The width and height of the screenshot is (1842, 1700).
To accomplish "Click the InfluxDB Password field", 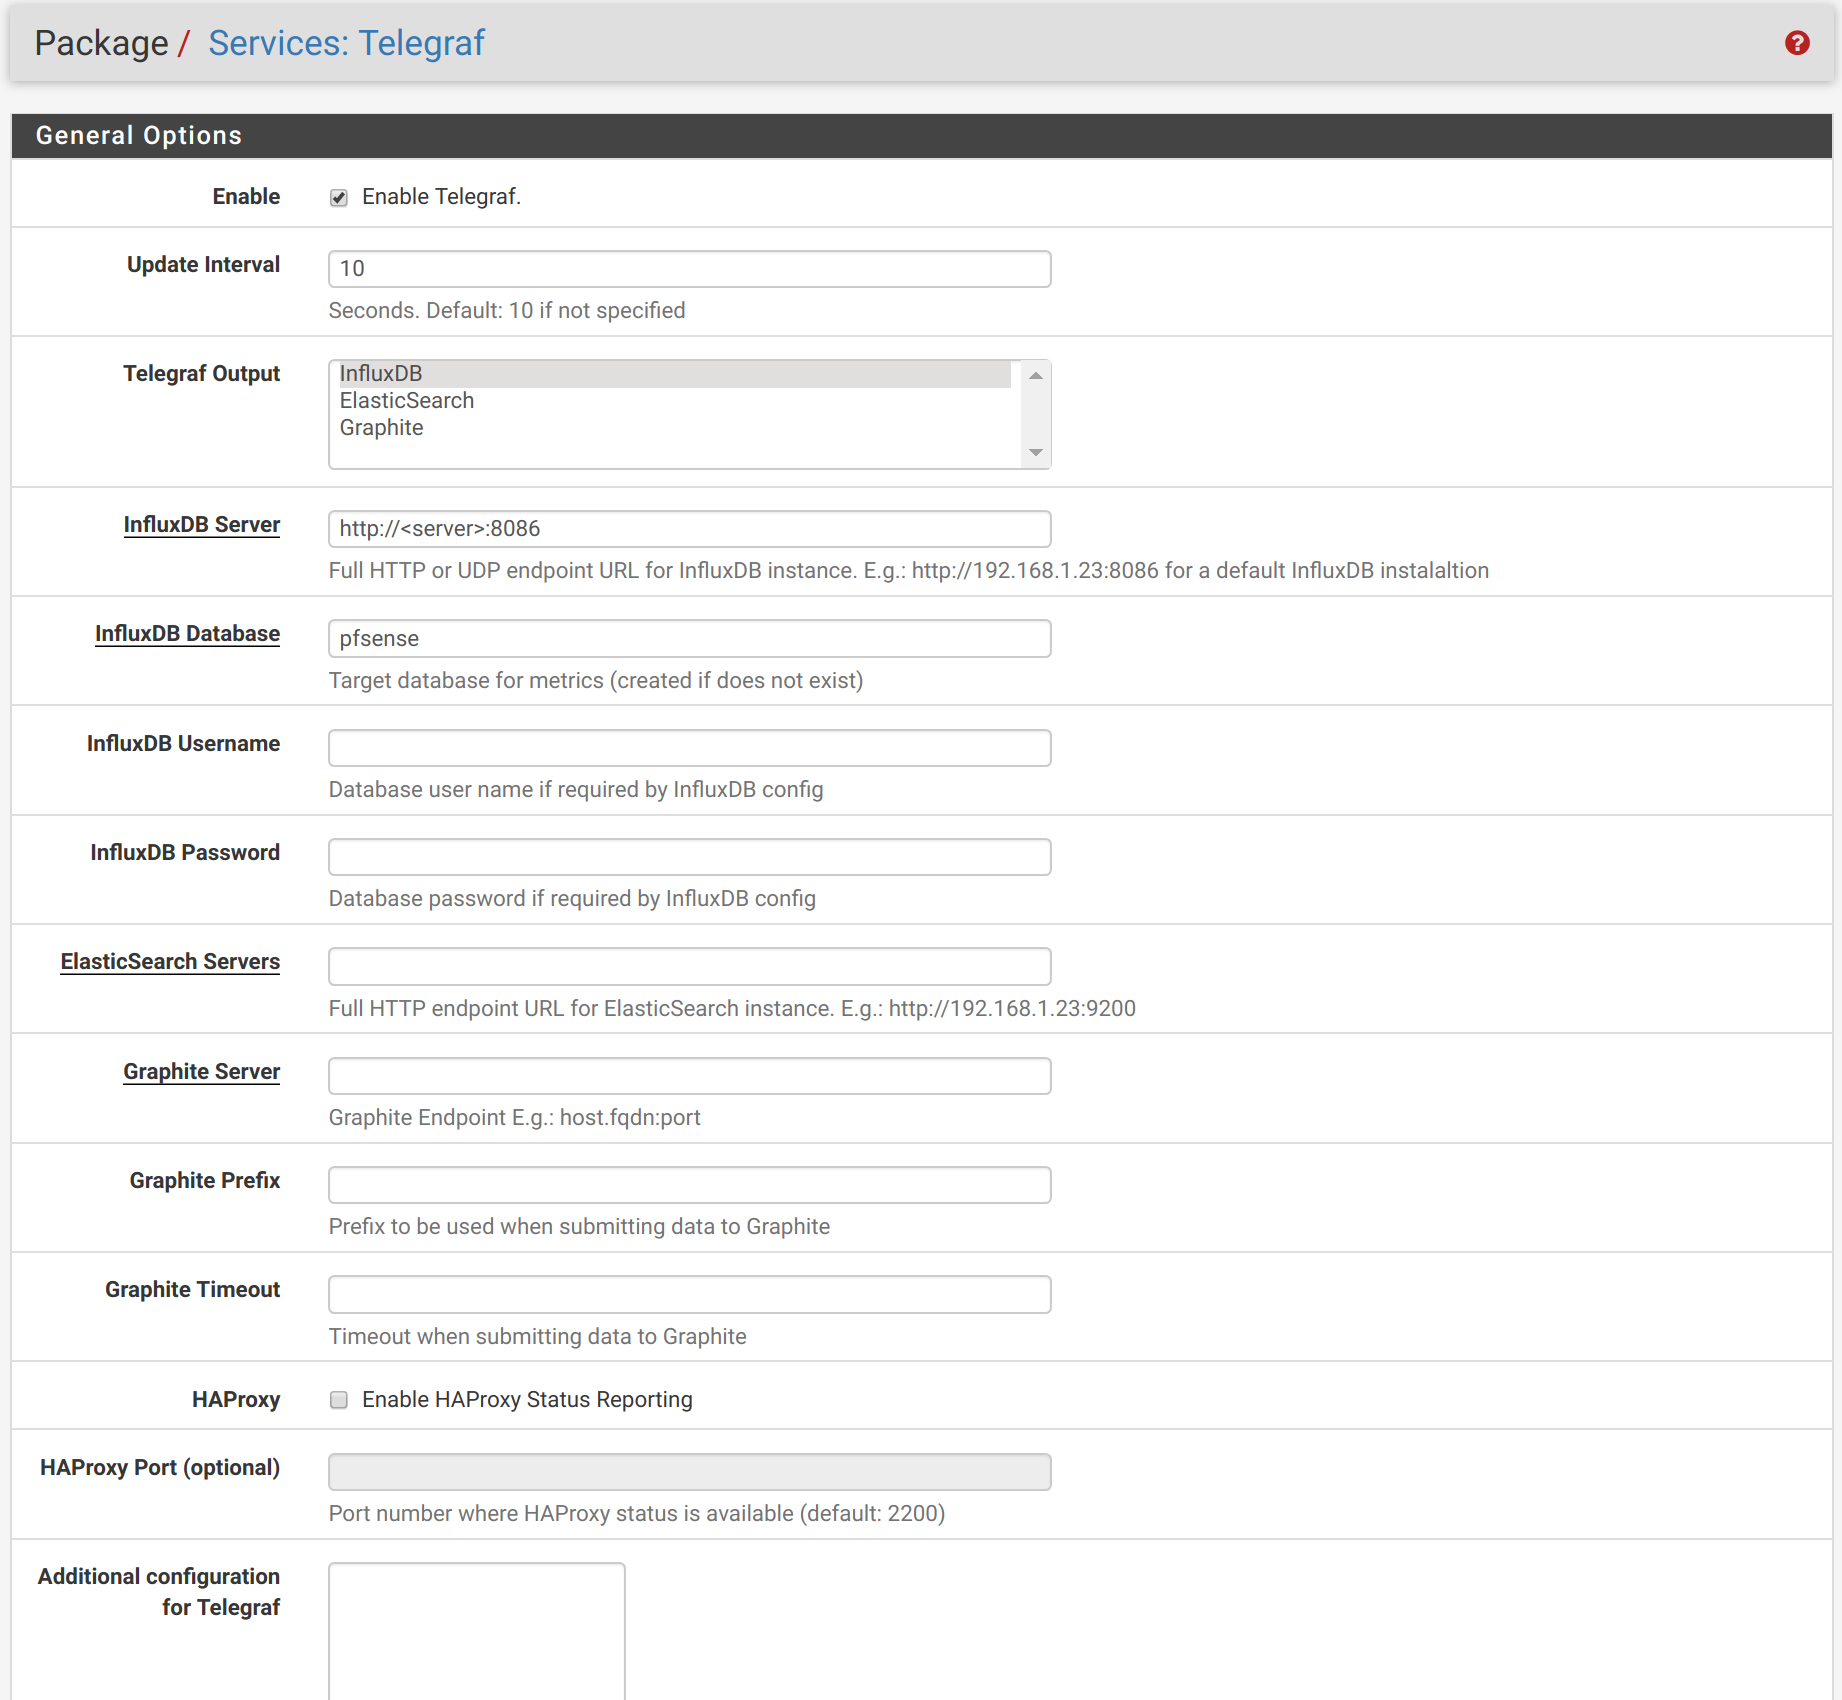I will coord(689,857).
